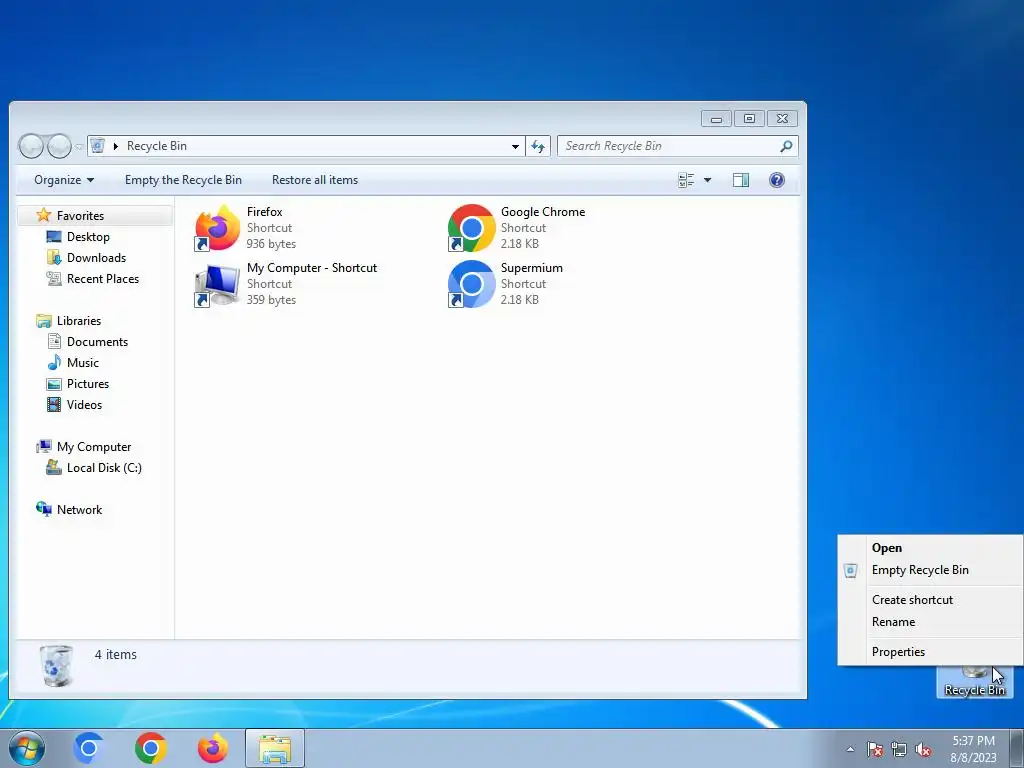This screenshot has height=768, width=1024.
Task: Select Favorites in navigation pane
Action: 80,216
